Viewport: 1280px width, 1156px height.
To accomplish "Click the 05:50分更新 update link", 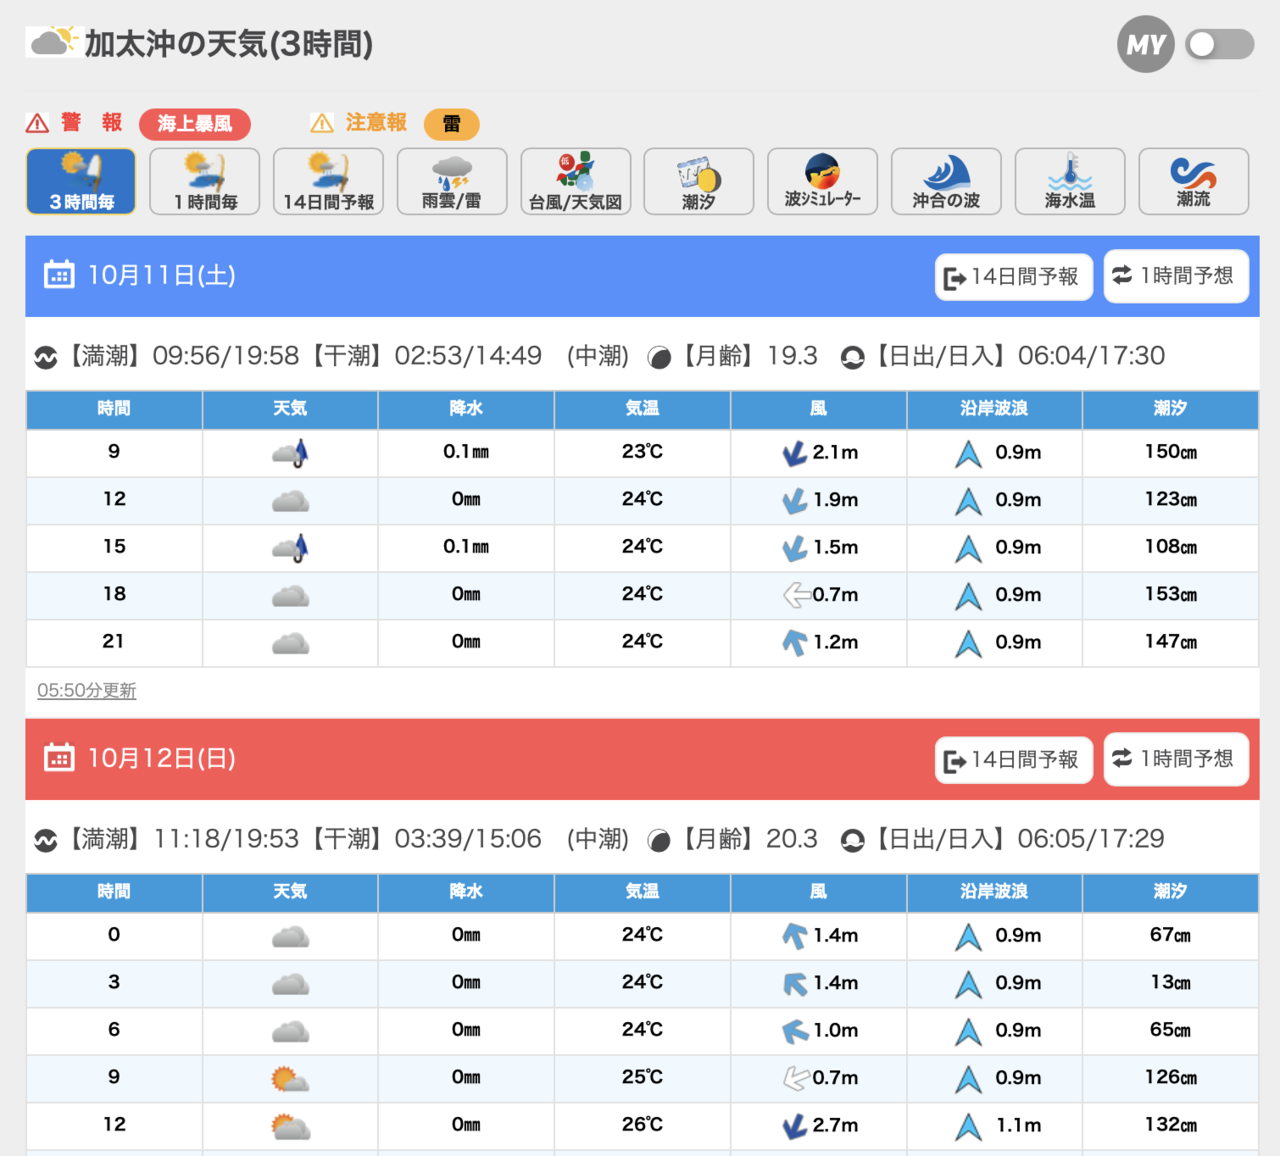I will pos(86,691).
